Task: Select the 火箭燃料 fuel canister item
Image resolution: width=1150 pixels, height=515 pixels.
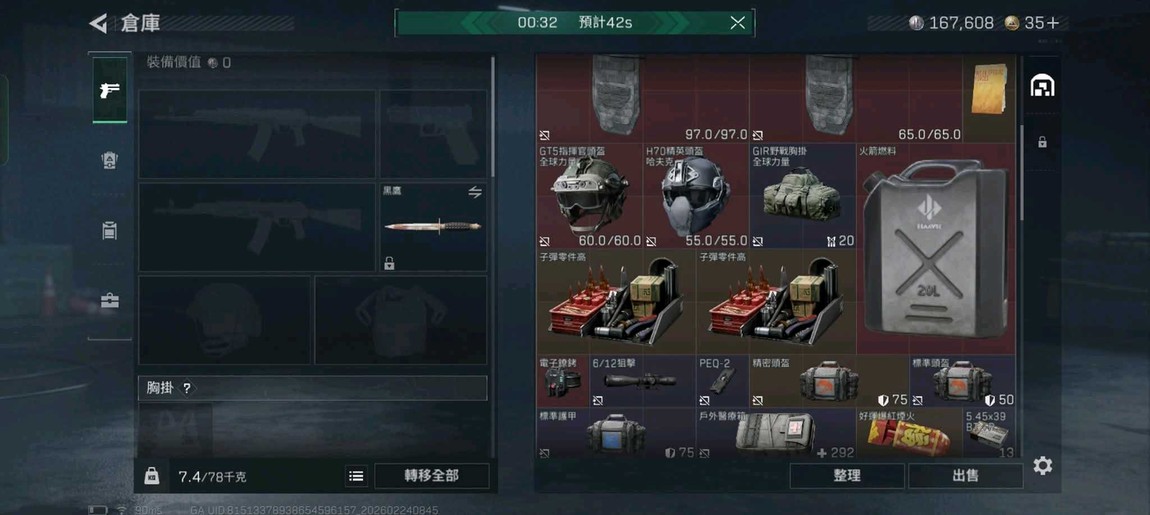Action: [936, 249]
